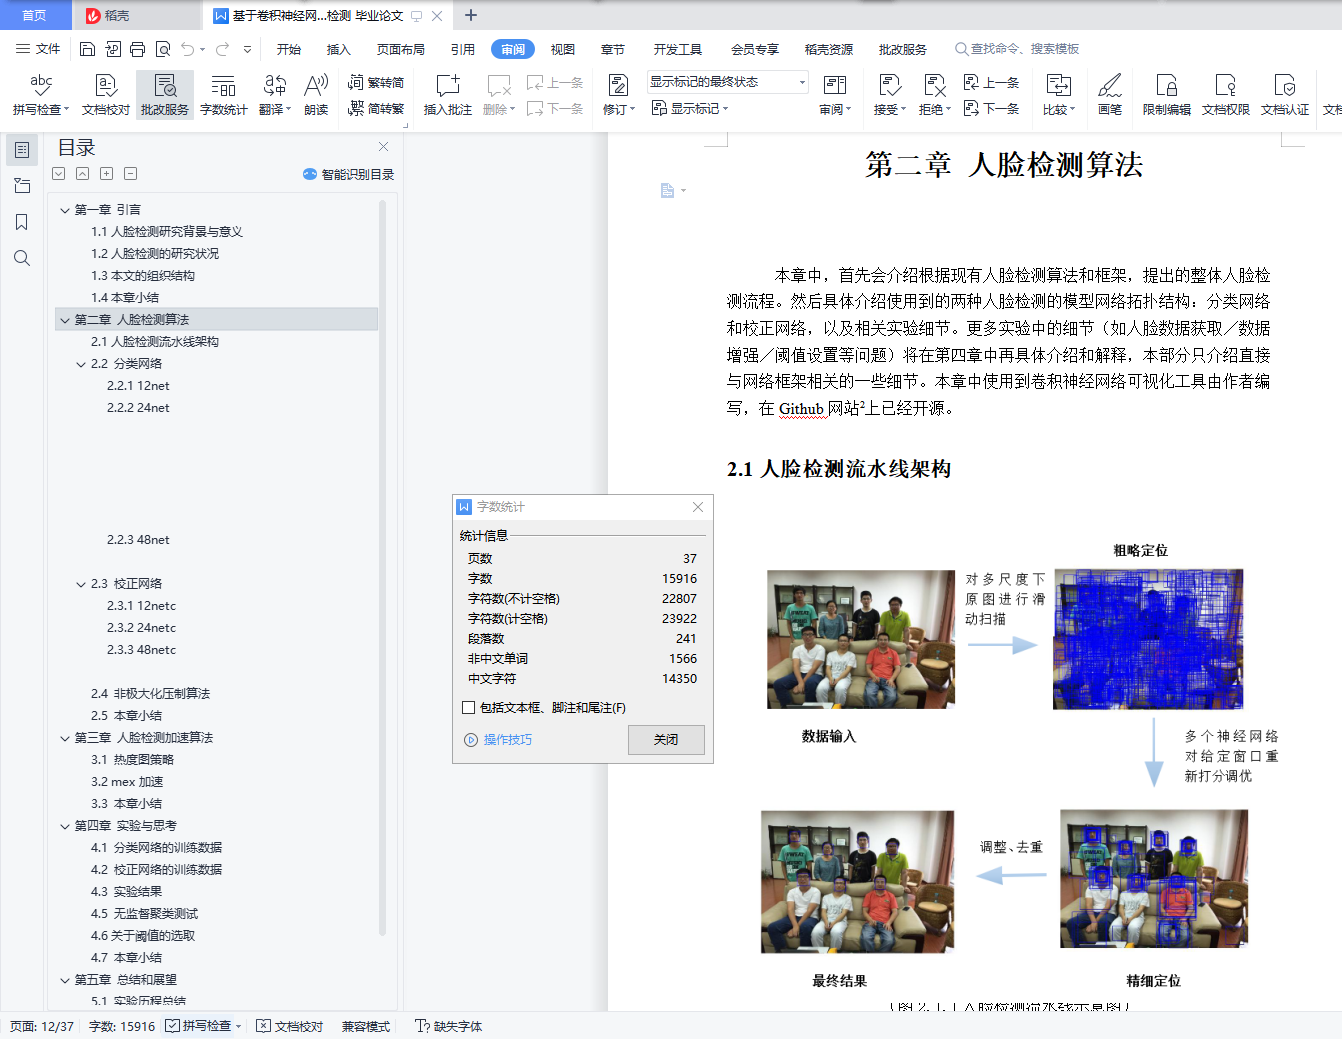The width and height of the screenshot is (1342, 1039).
Task: Open the 操作技巧 link in dialog
Action: pyautogui.click(x=499, y=740)
